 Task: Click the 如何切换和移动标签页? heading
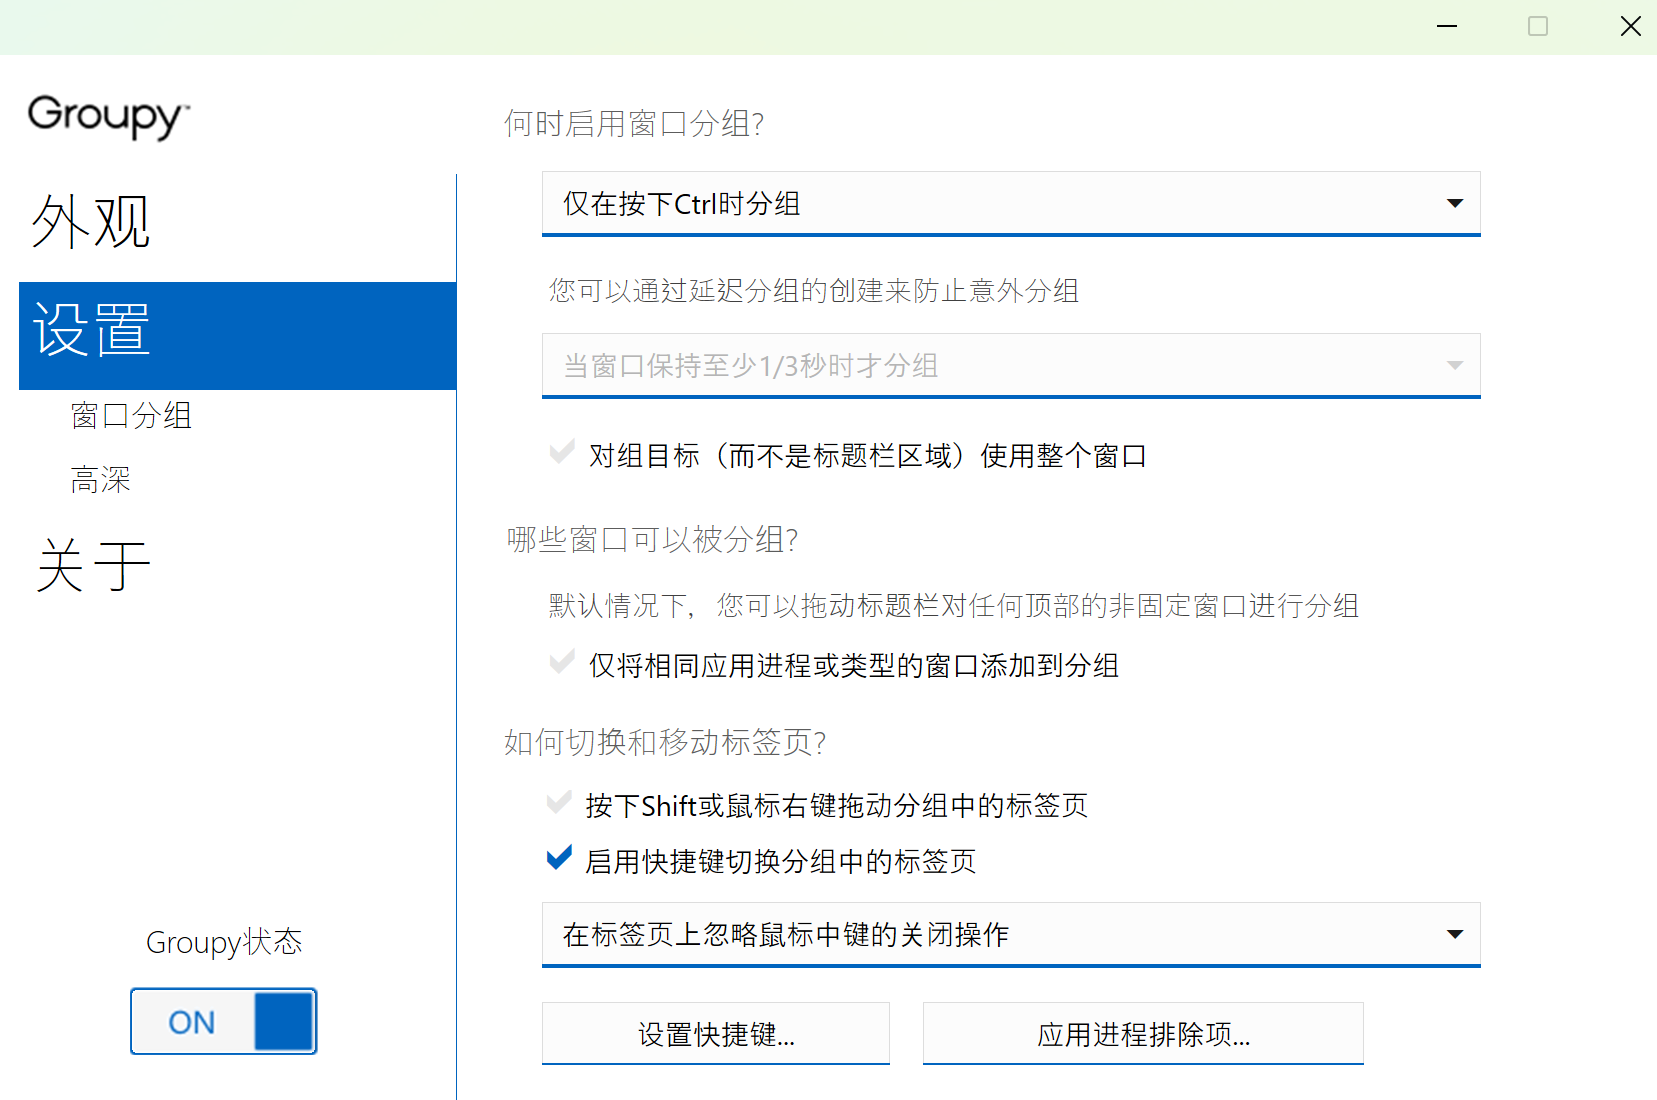point(665,743)
